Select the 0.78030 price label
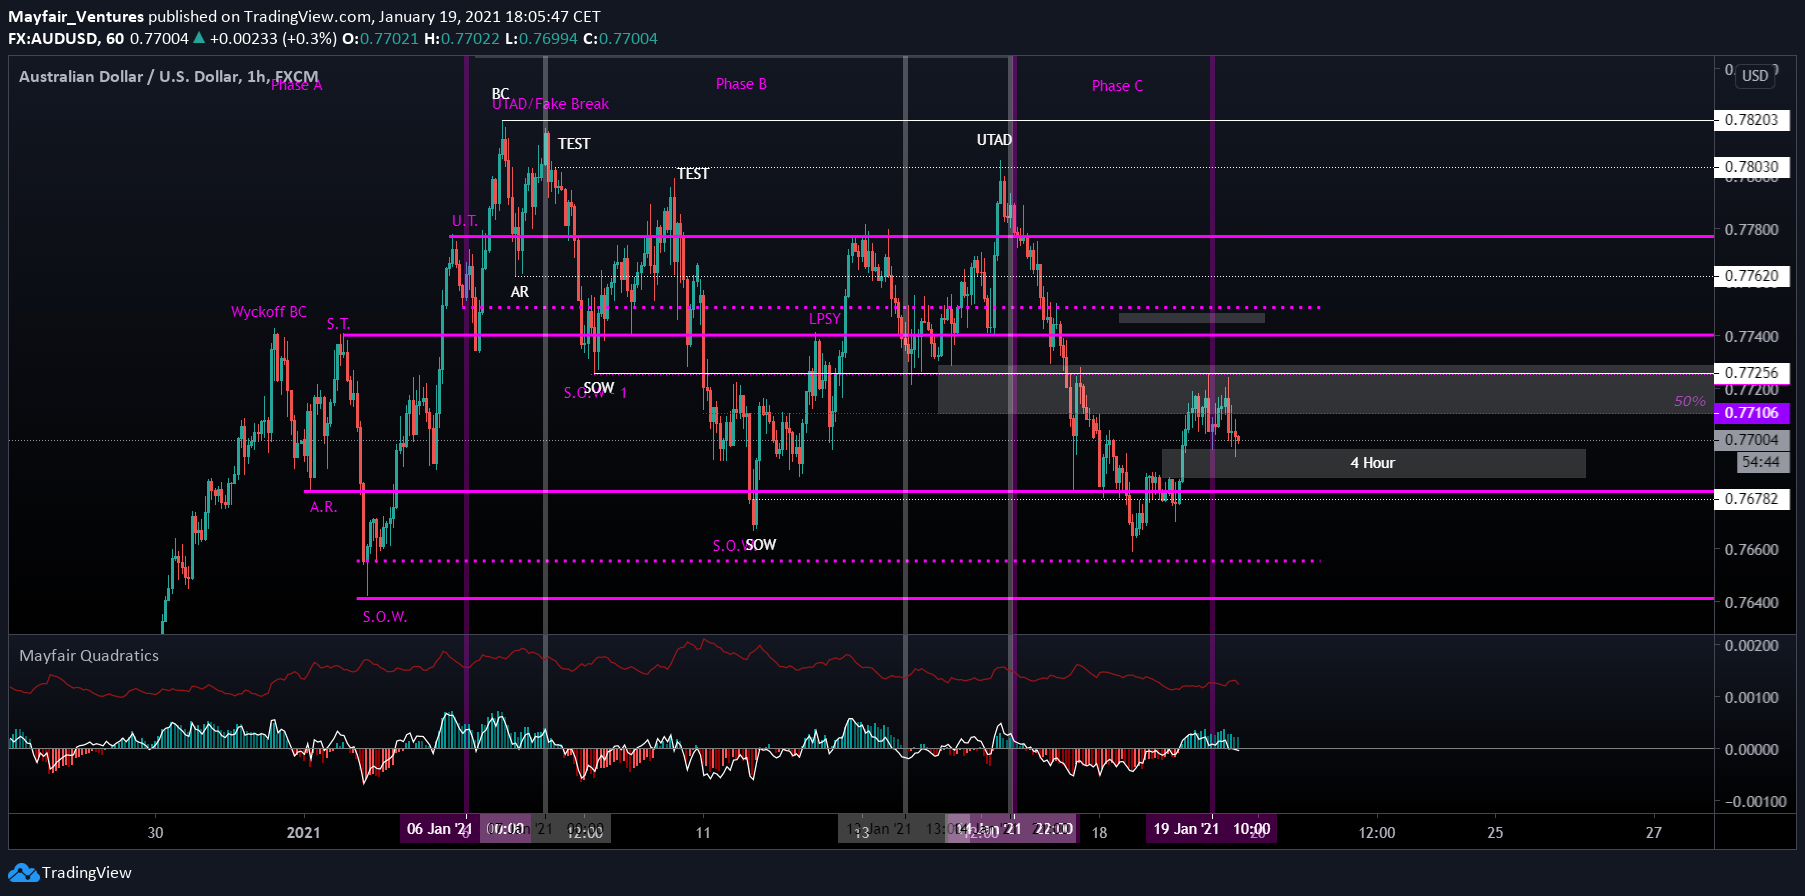The image size is (1805, 896). point(1752,167)
